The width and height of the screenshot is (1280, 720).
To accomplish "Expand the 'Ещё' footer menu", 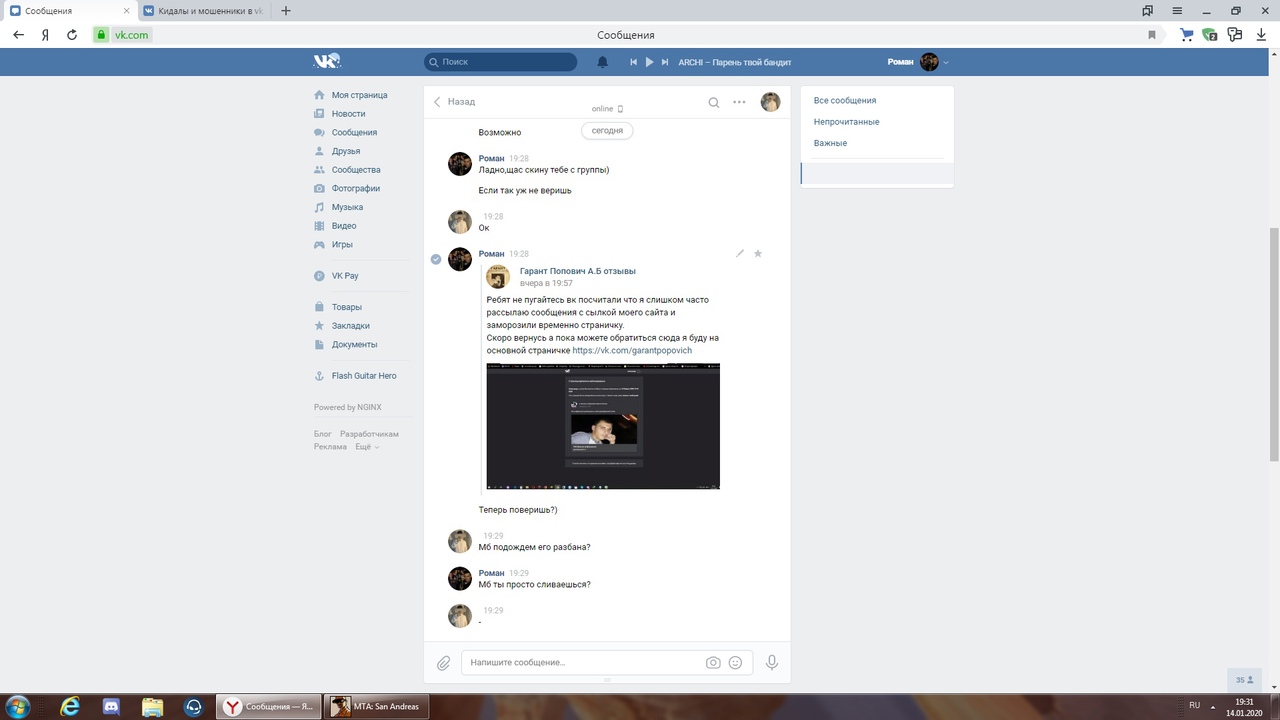I will coord(366,447).
